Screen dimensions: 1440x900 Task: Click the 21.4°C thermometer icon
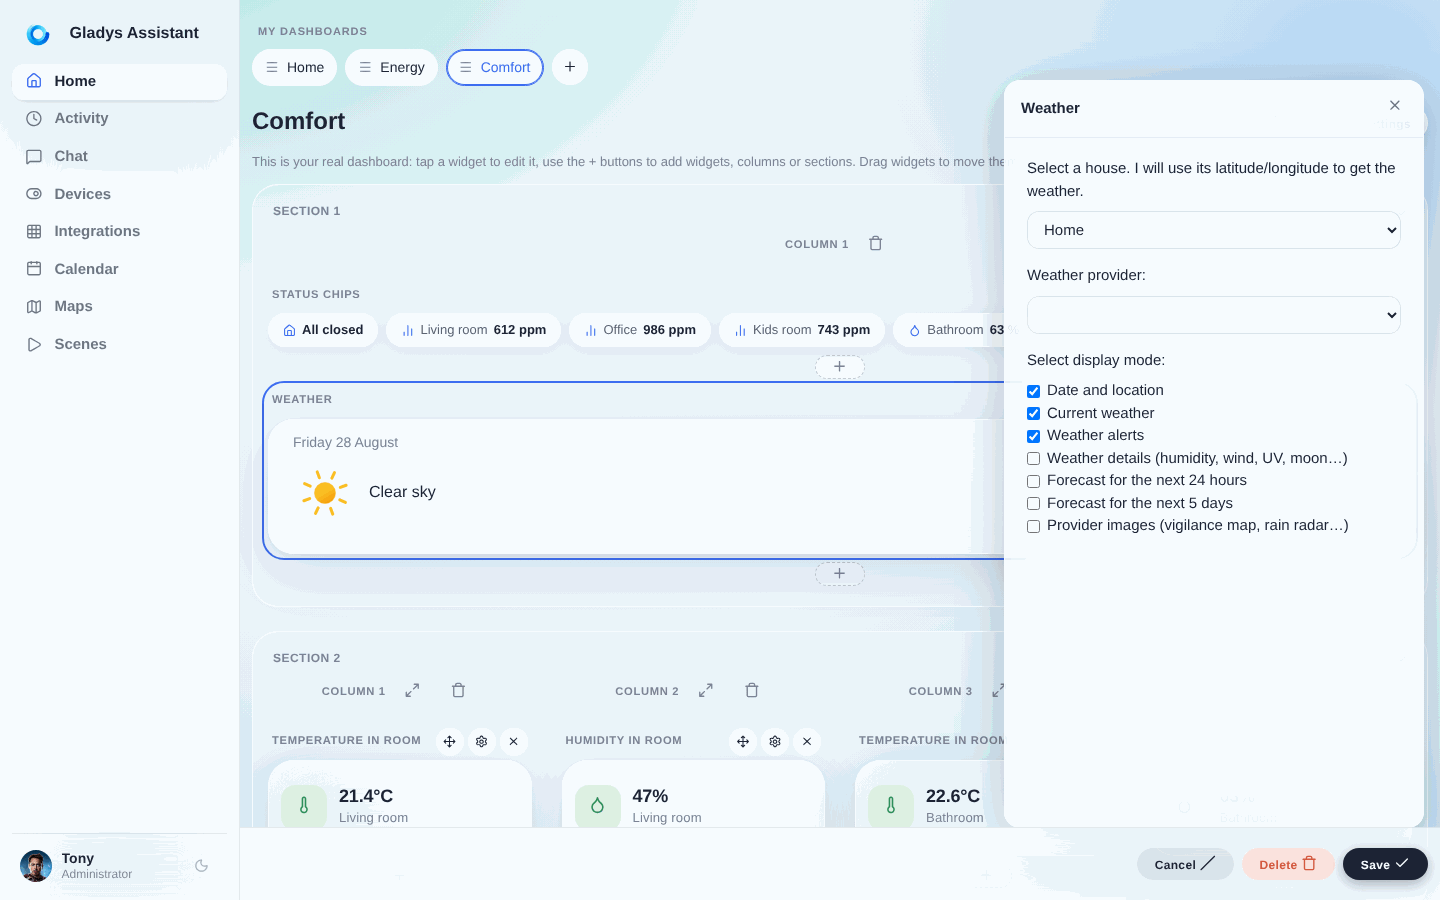click(x=304, y=805)
